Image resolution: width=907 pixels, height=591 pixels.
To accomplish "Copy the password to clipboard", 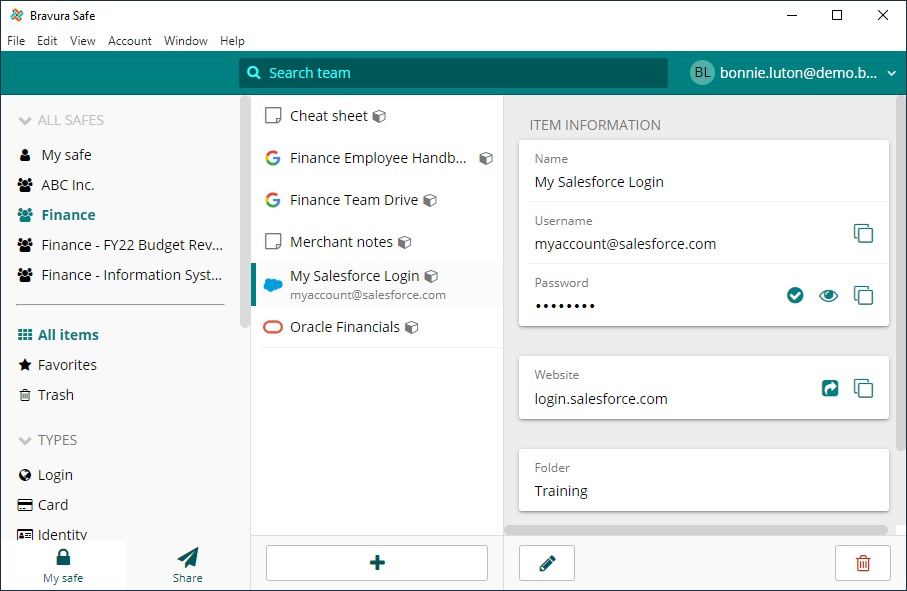I will (863, 295).
